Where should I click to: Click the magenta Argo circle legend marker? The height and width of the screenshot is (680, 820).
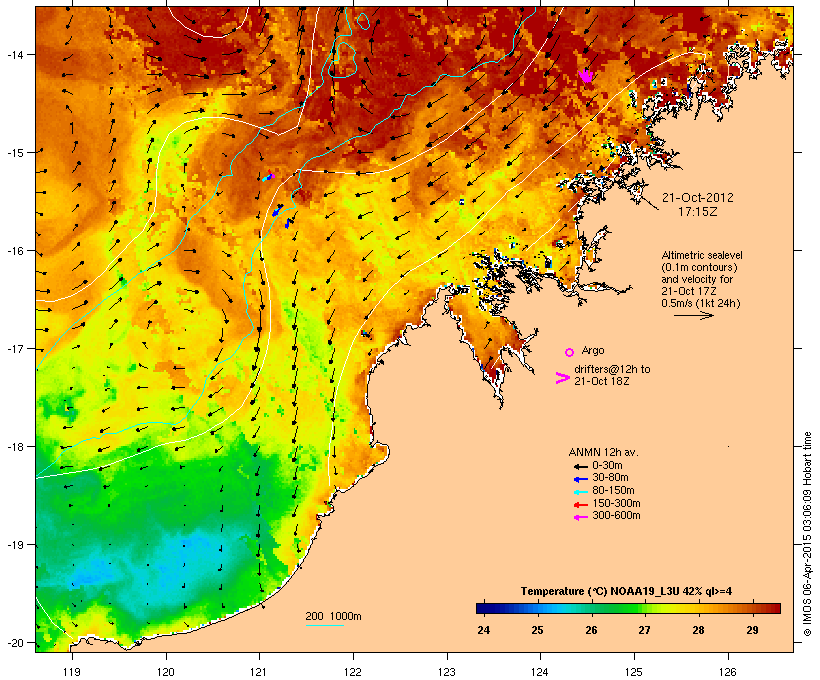(x=569, y=352)
